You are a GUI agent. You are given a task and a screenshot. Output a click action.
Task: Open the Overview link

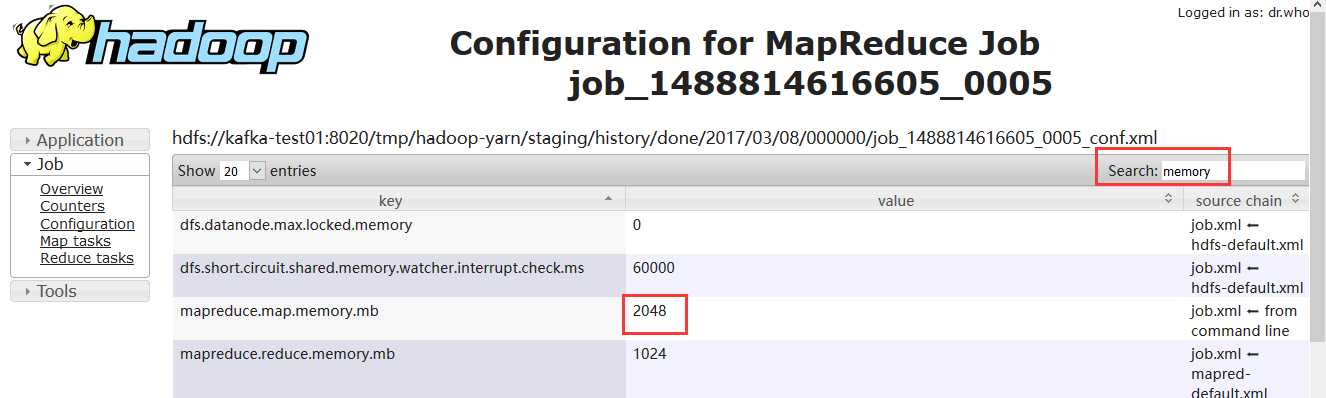click(71, 189)
